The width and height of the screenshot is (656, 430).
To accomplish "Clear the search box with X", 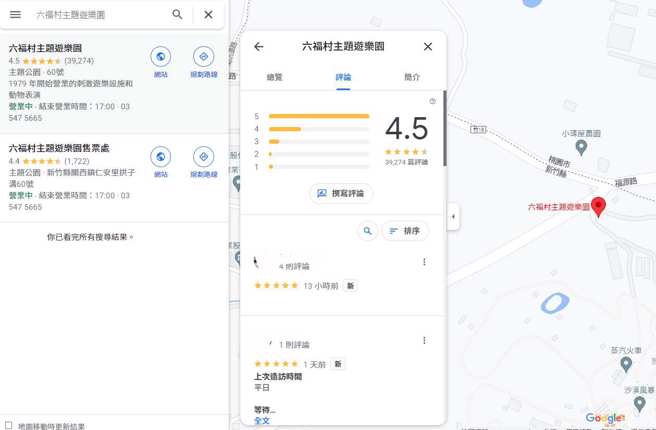I will click(x=208, y=15).
